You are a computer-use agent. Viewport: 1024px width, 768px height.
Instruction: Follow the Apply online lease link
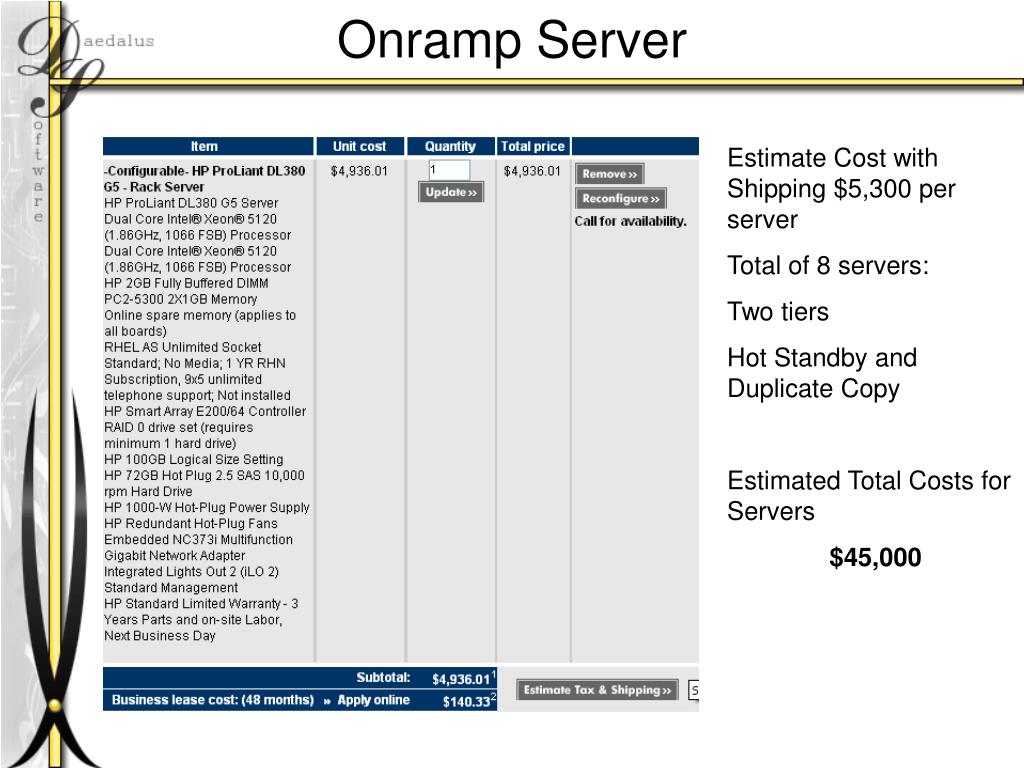tap(373, 700)
